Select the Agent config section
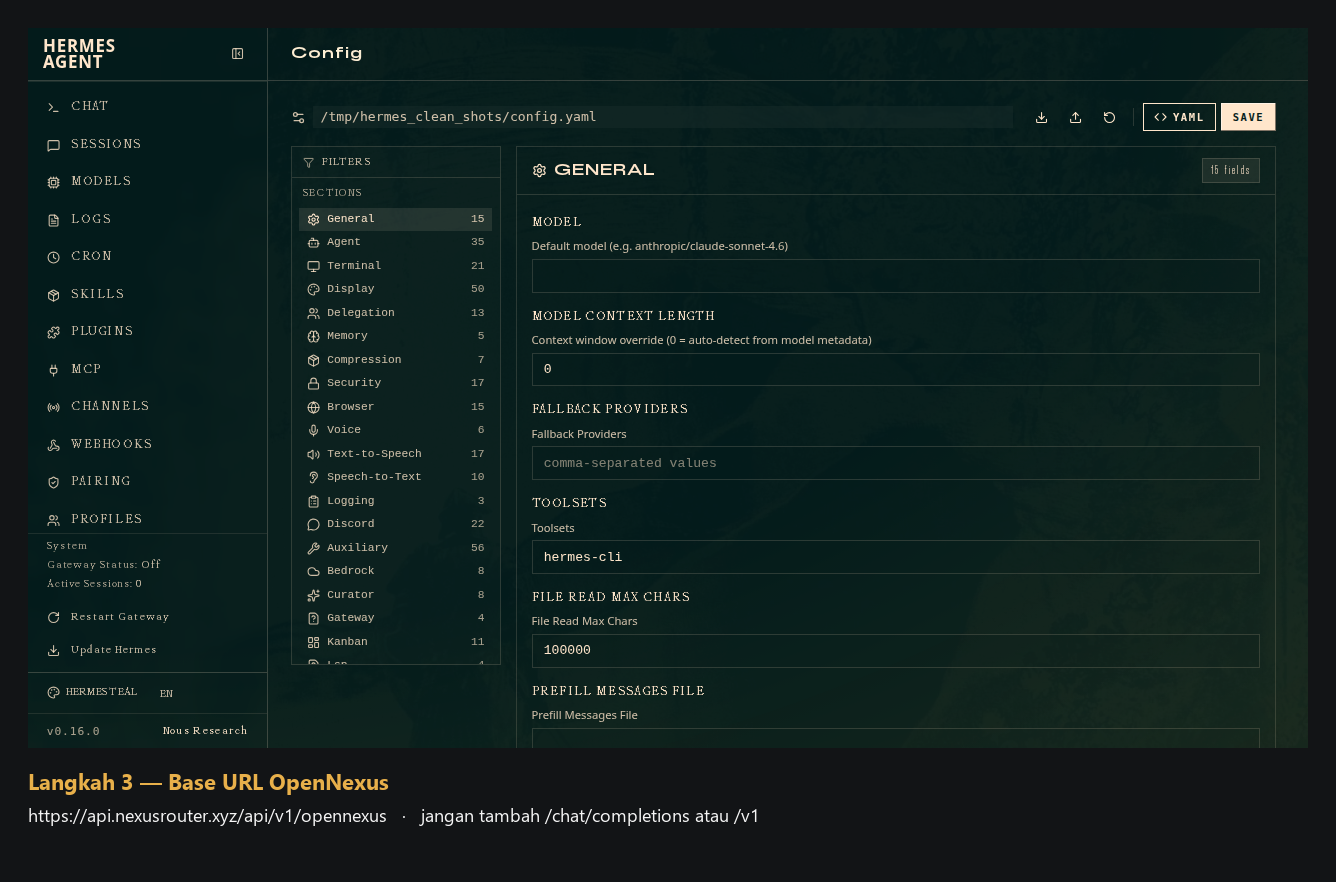Viewport: 1336px width, 882px height. pos(395,242)
